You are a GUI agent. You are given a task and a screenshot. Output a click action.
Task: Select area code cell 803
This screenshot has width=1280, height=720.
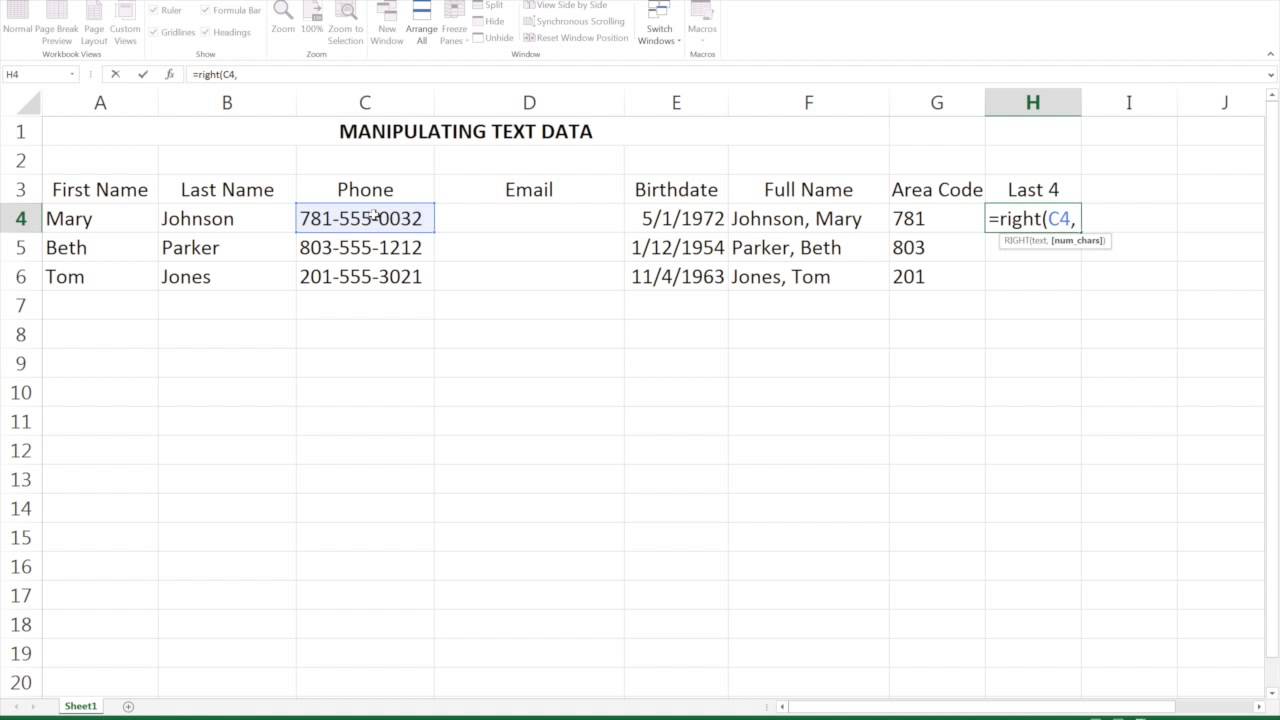(937, 247)
